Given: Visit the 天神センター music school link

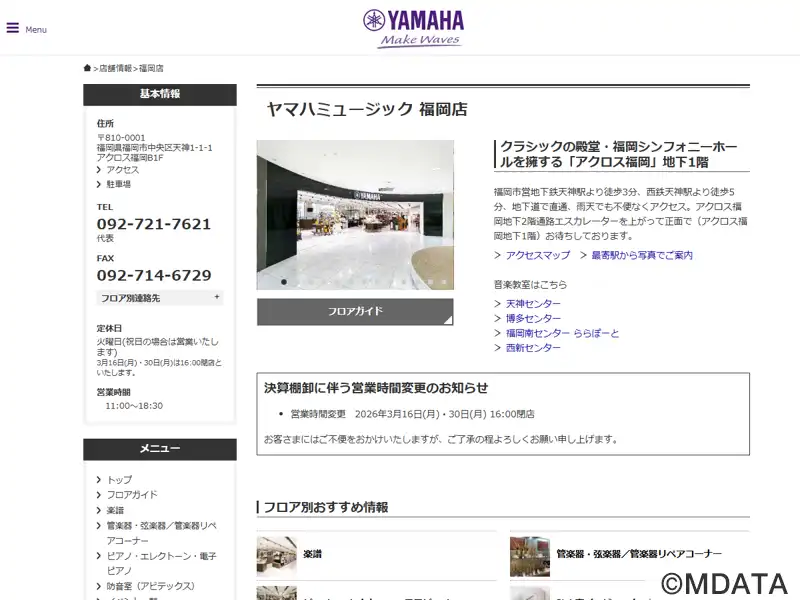Looking at the screenshot, I should coord(533,304).
